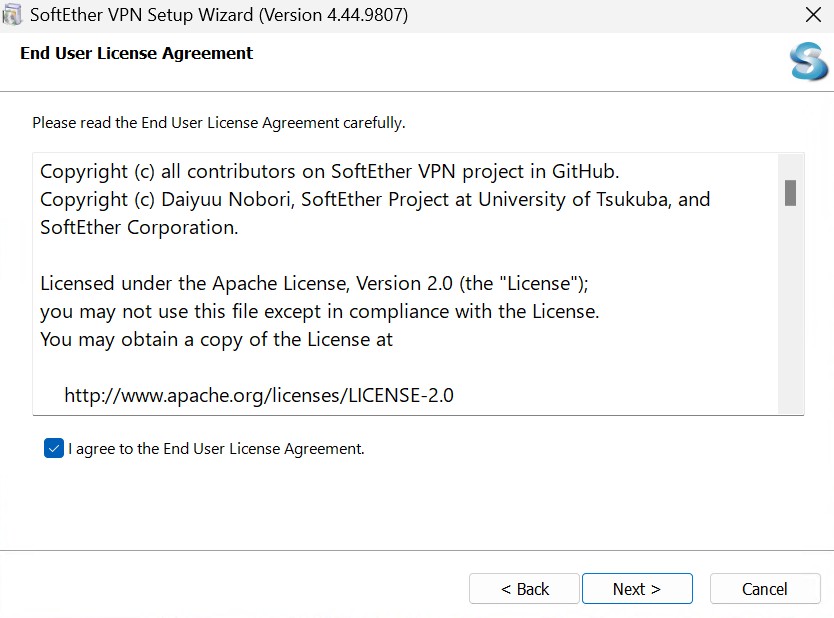Uncheck the license agreement checkbox
The image size is (834, 618).
[54, 449]
